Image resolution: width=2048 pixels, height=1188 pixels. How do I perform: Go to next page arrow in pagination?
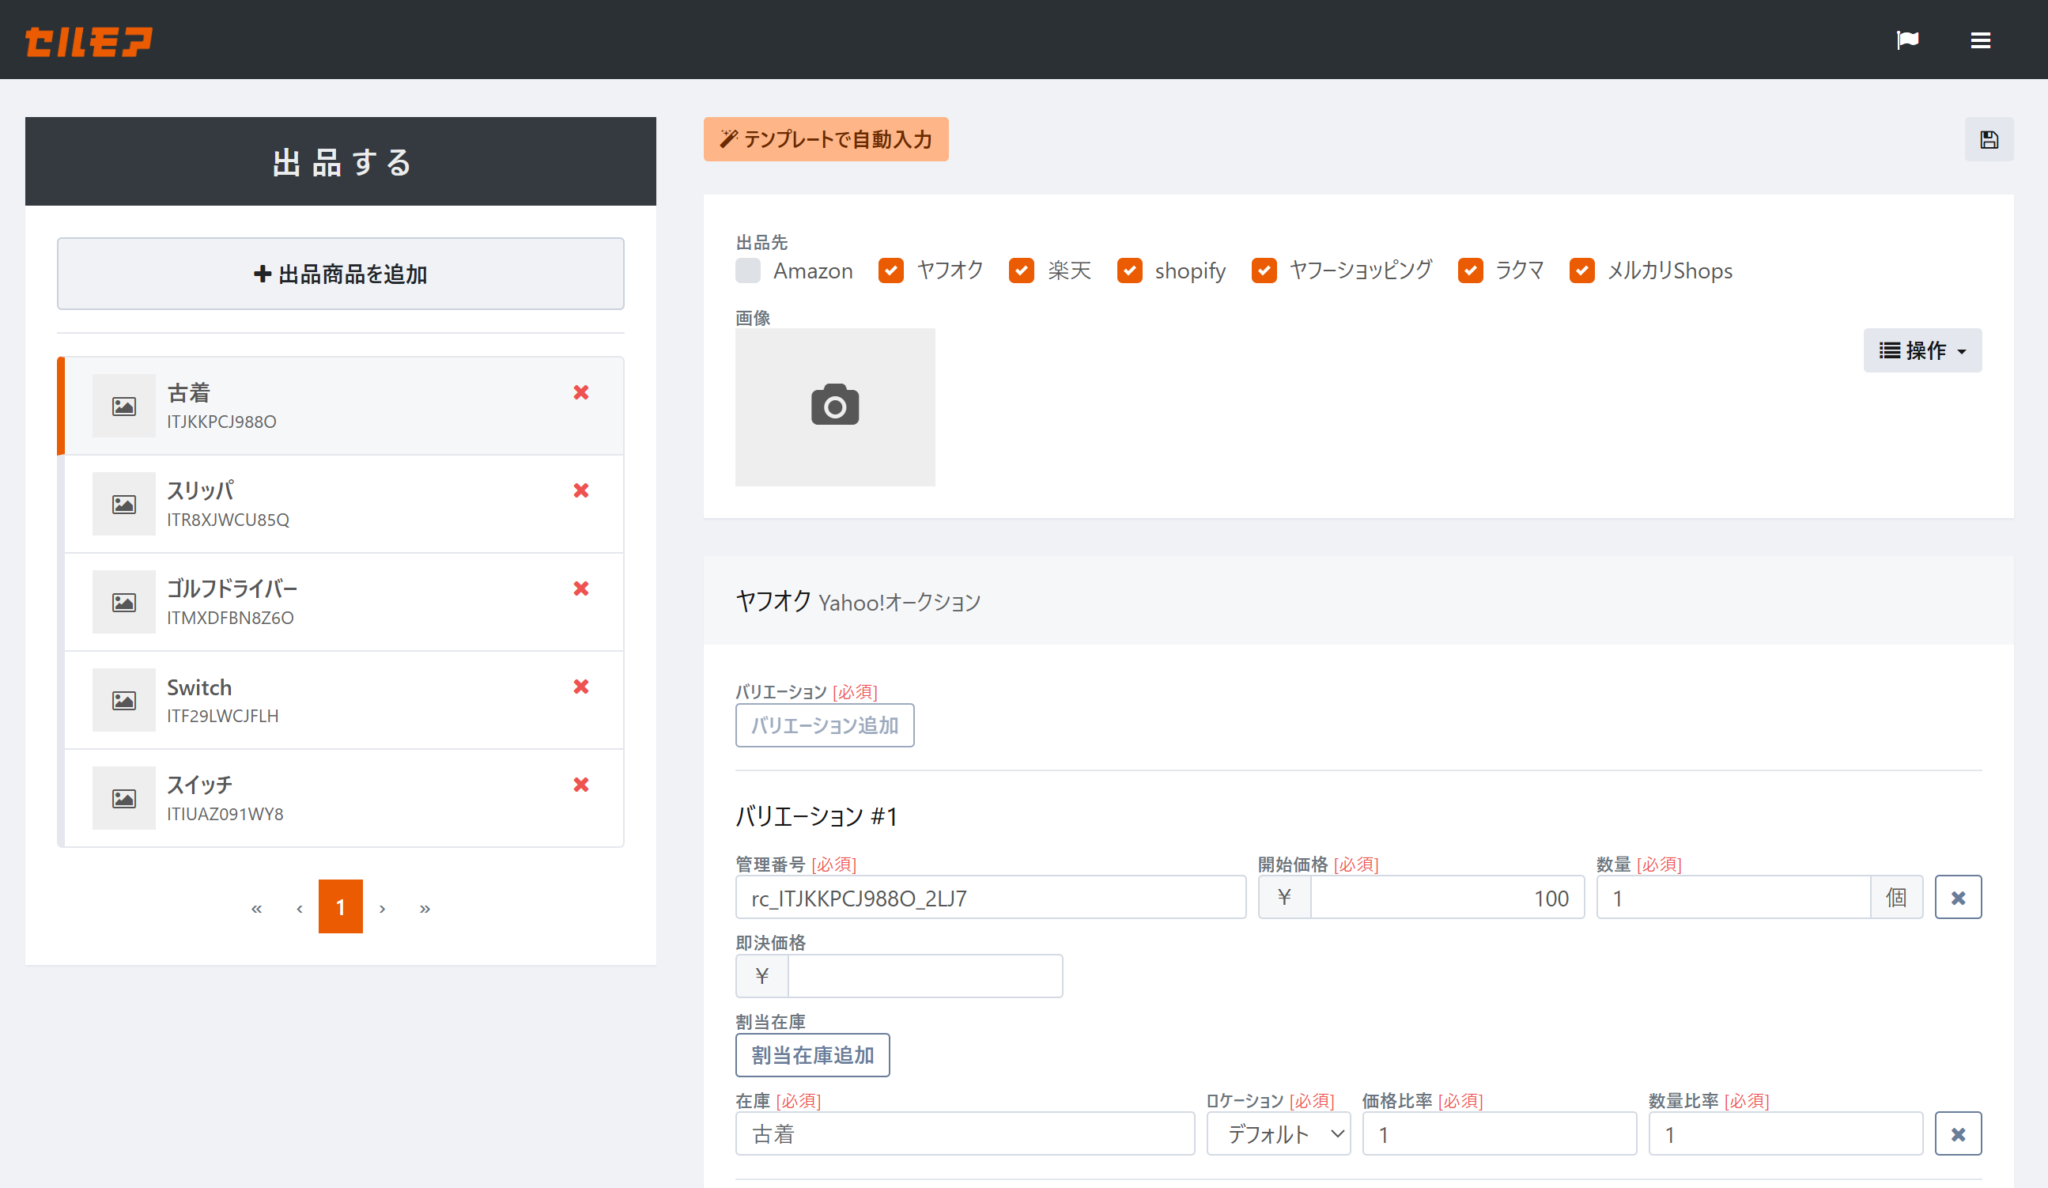pos(382,908)
